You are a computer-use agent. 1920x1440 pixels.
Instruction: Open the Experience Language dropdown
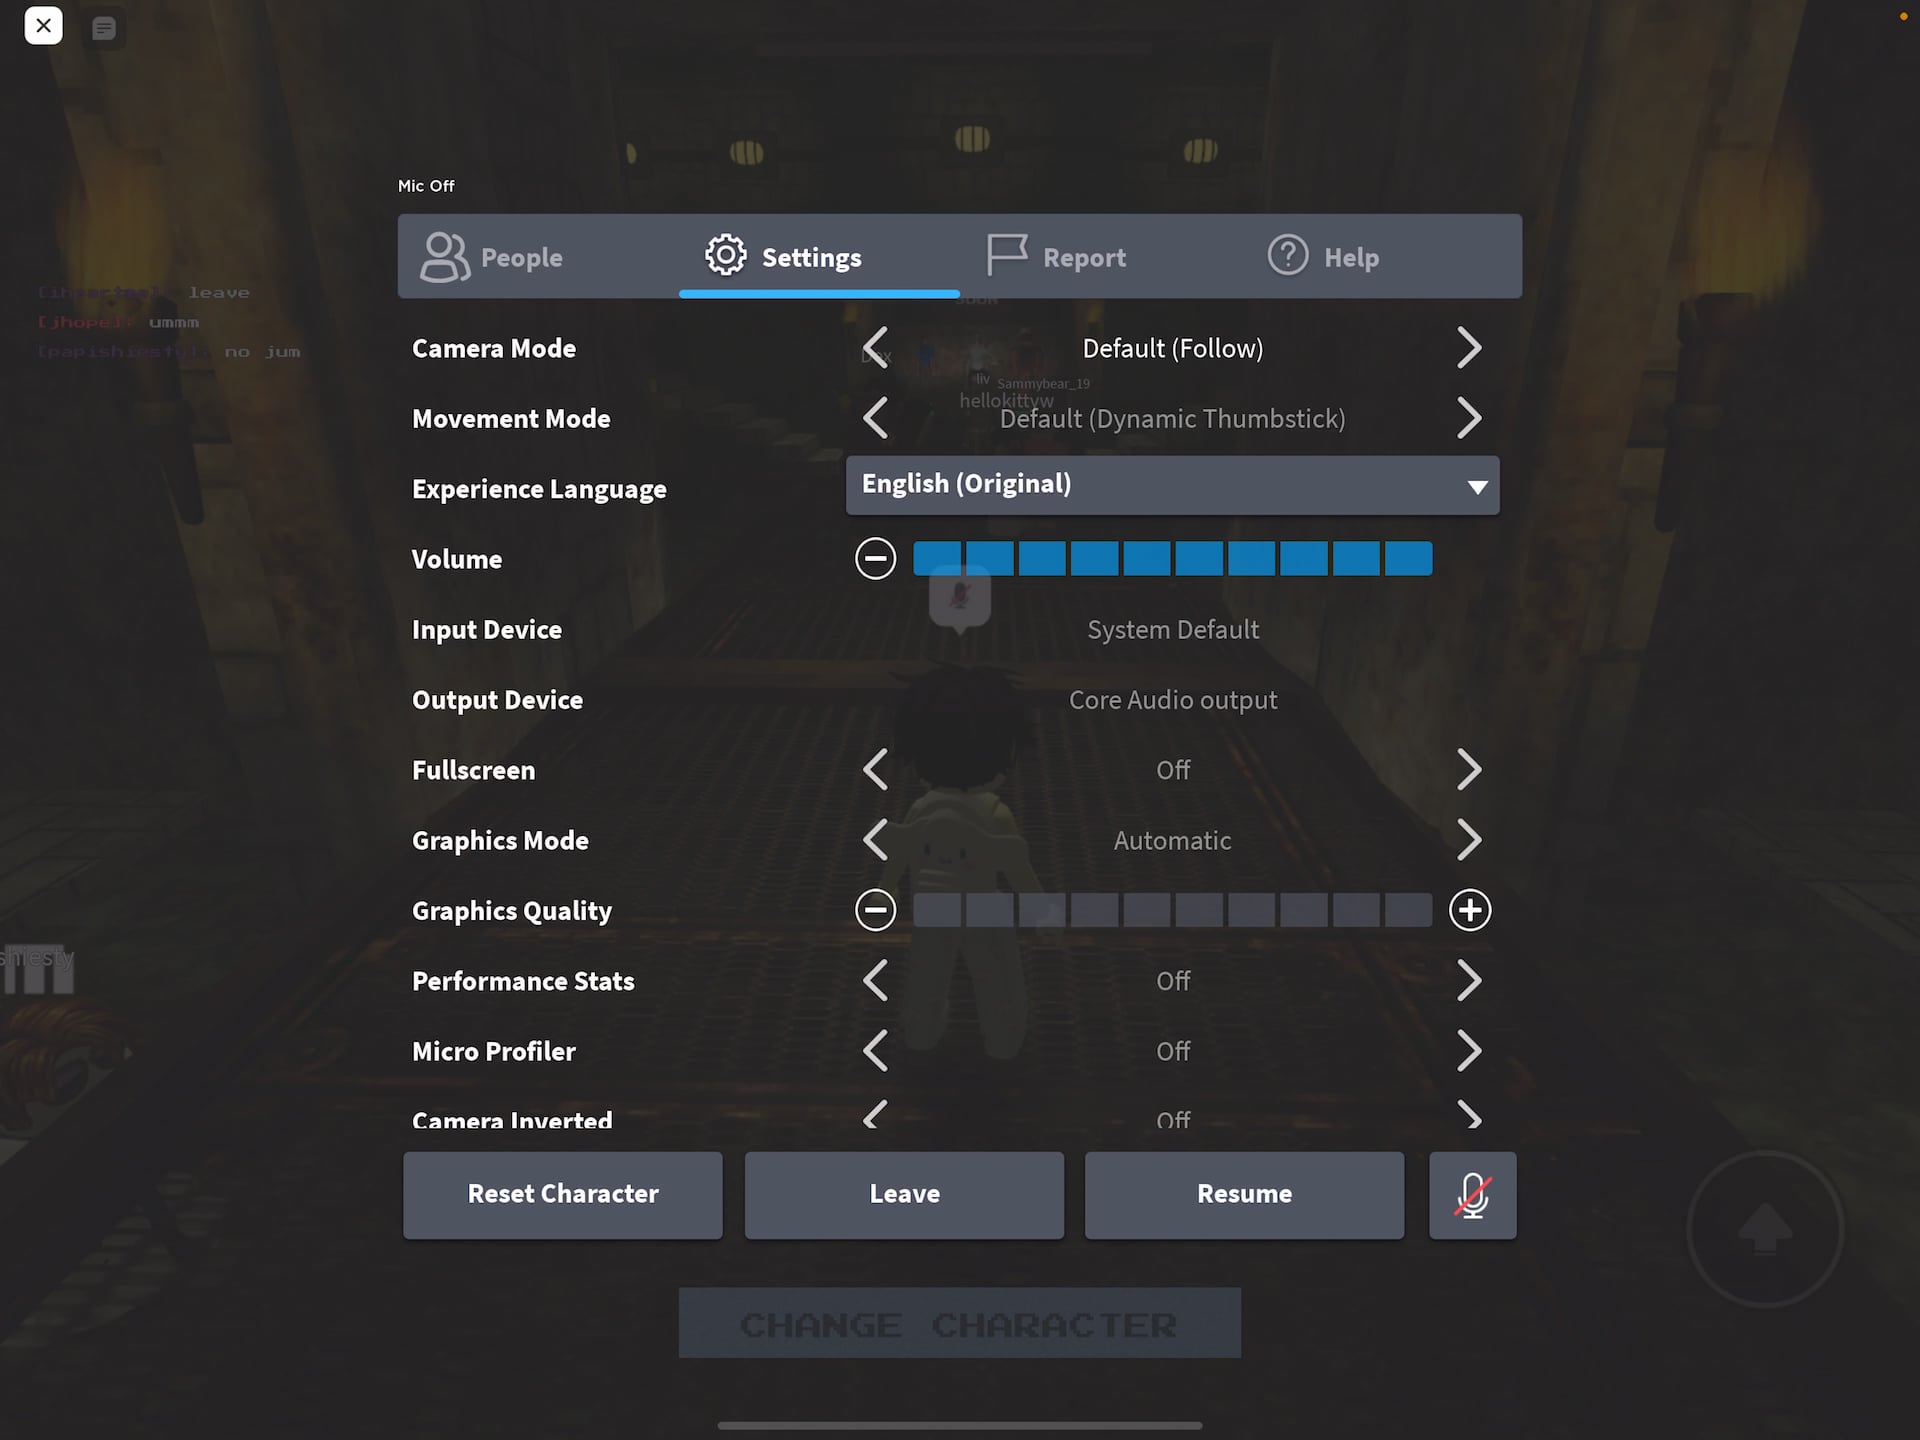pos(1172,485)
